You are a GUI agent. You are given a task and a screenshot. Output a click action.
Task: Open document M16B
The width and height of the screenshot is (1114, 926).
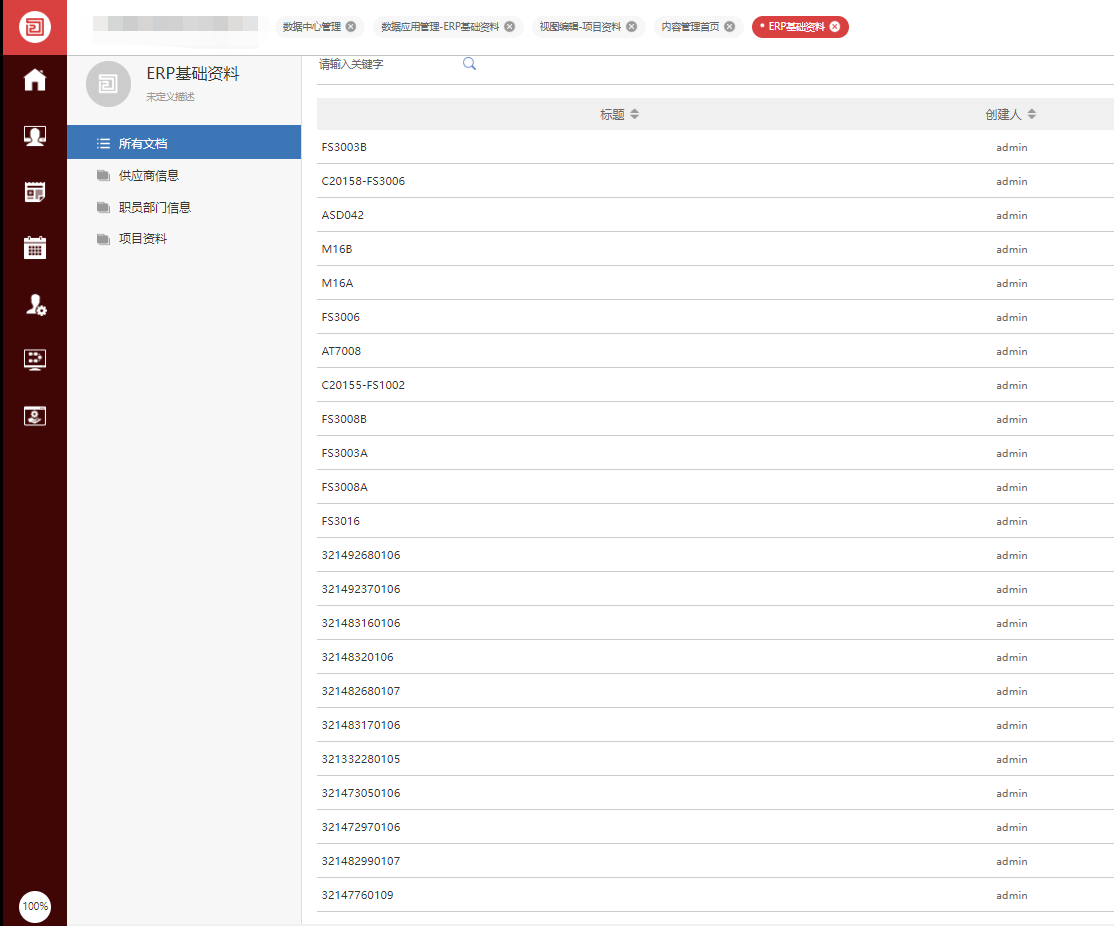(x=337, y=249)
